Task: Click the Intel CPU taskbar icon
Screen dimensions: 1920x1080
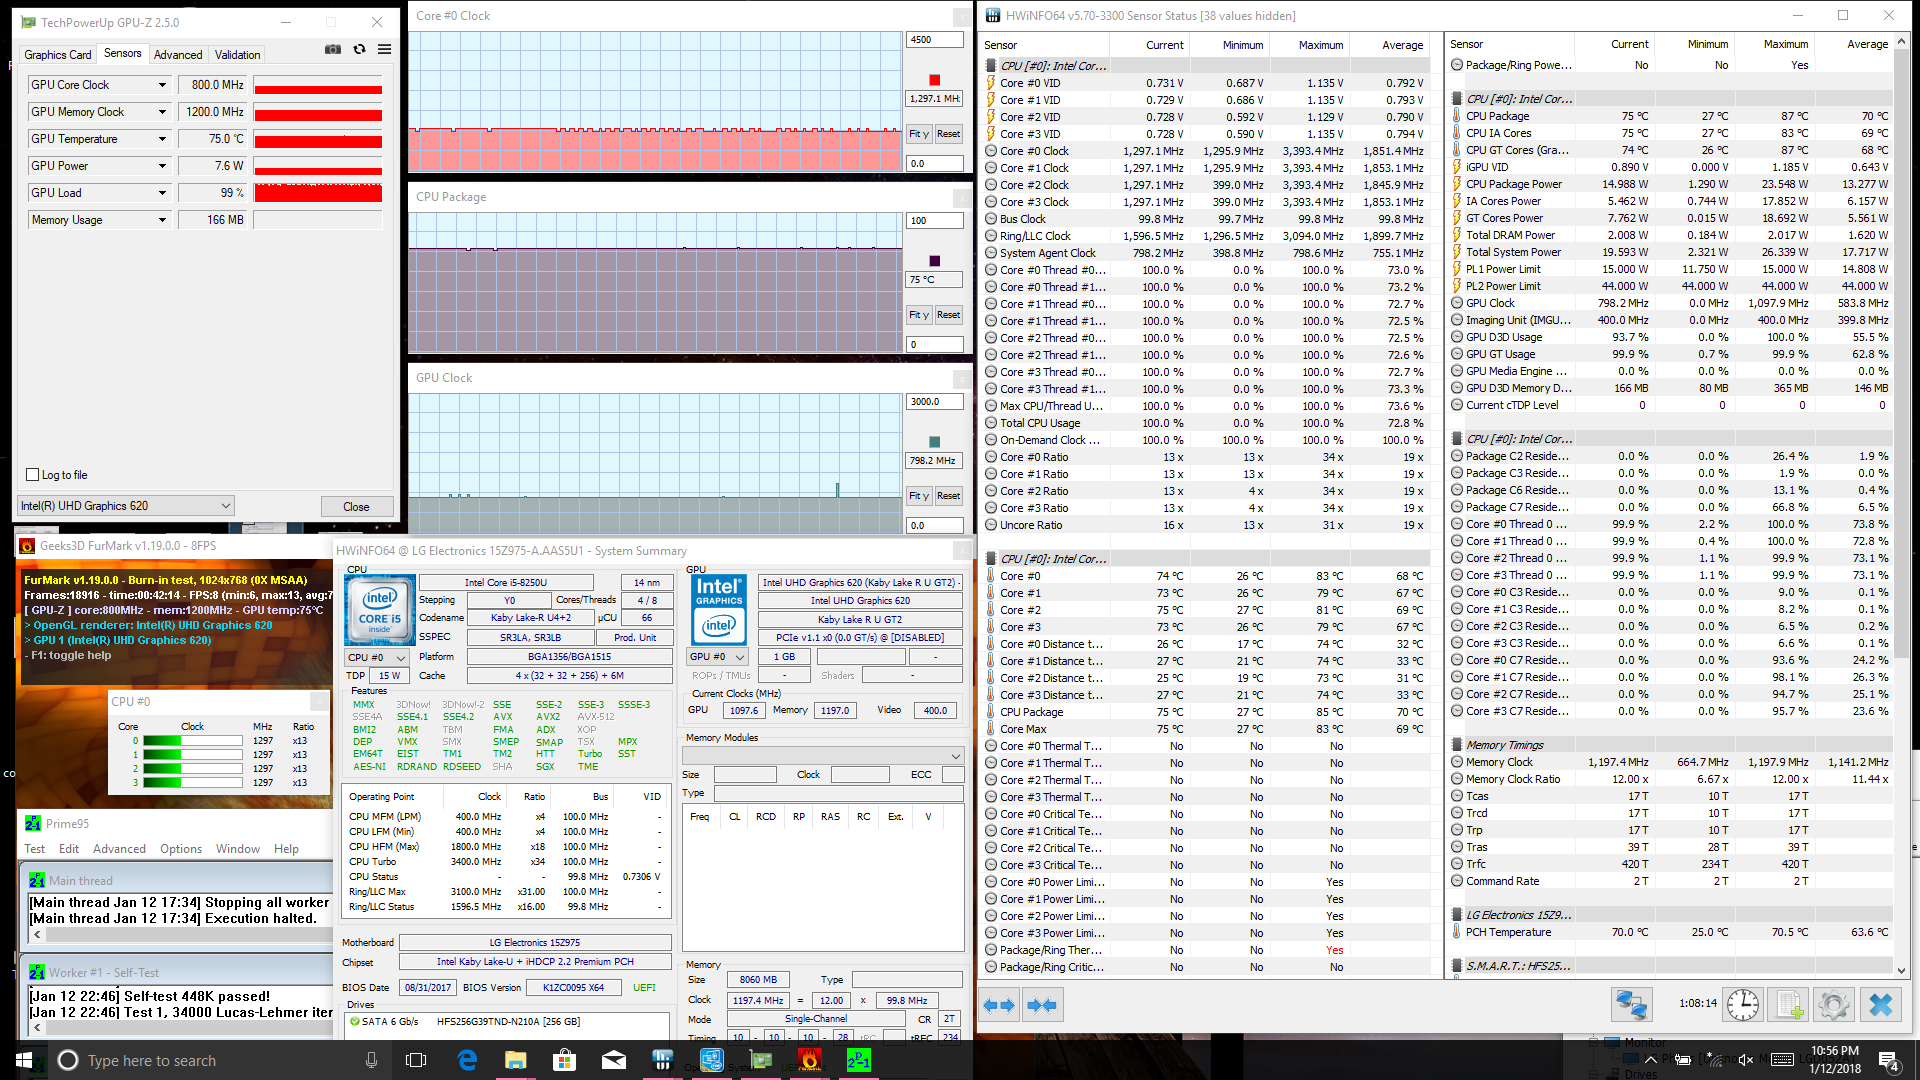Action: (712, 1060)
